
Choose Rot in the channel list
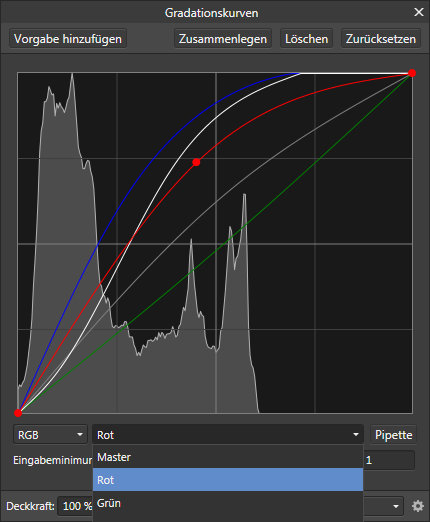click(228, 480)
